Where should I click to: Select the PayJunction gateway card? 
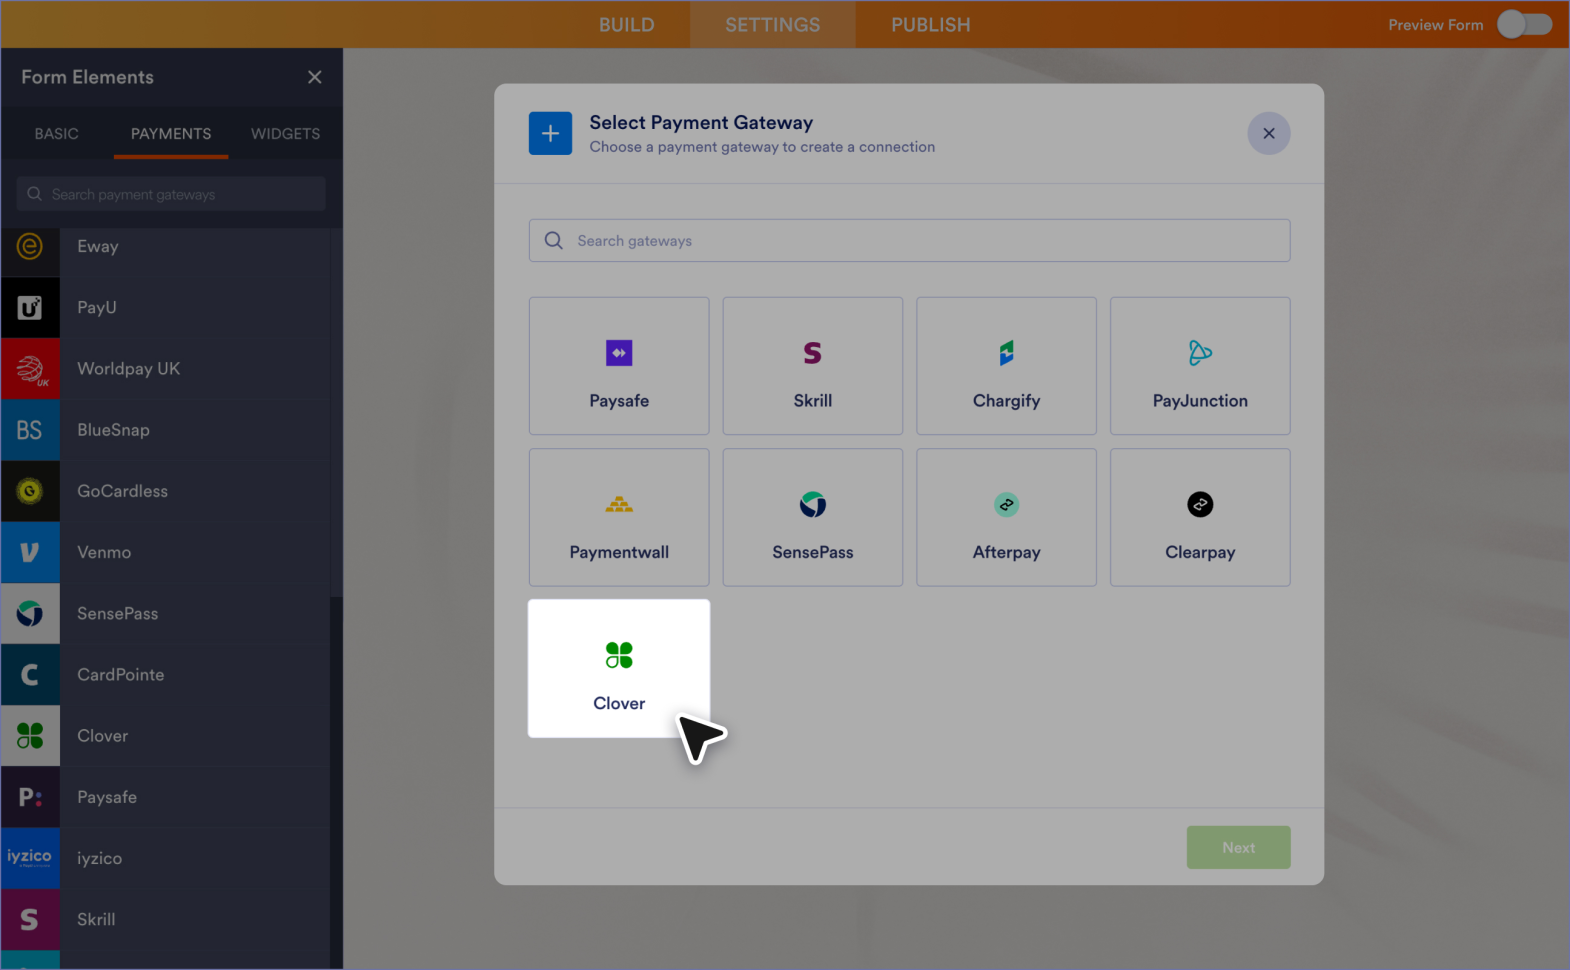pos(1200,366)
